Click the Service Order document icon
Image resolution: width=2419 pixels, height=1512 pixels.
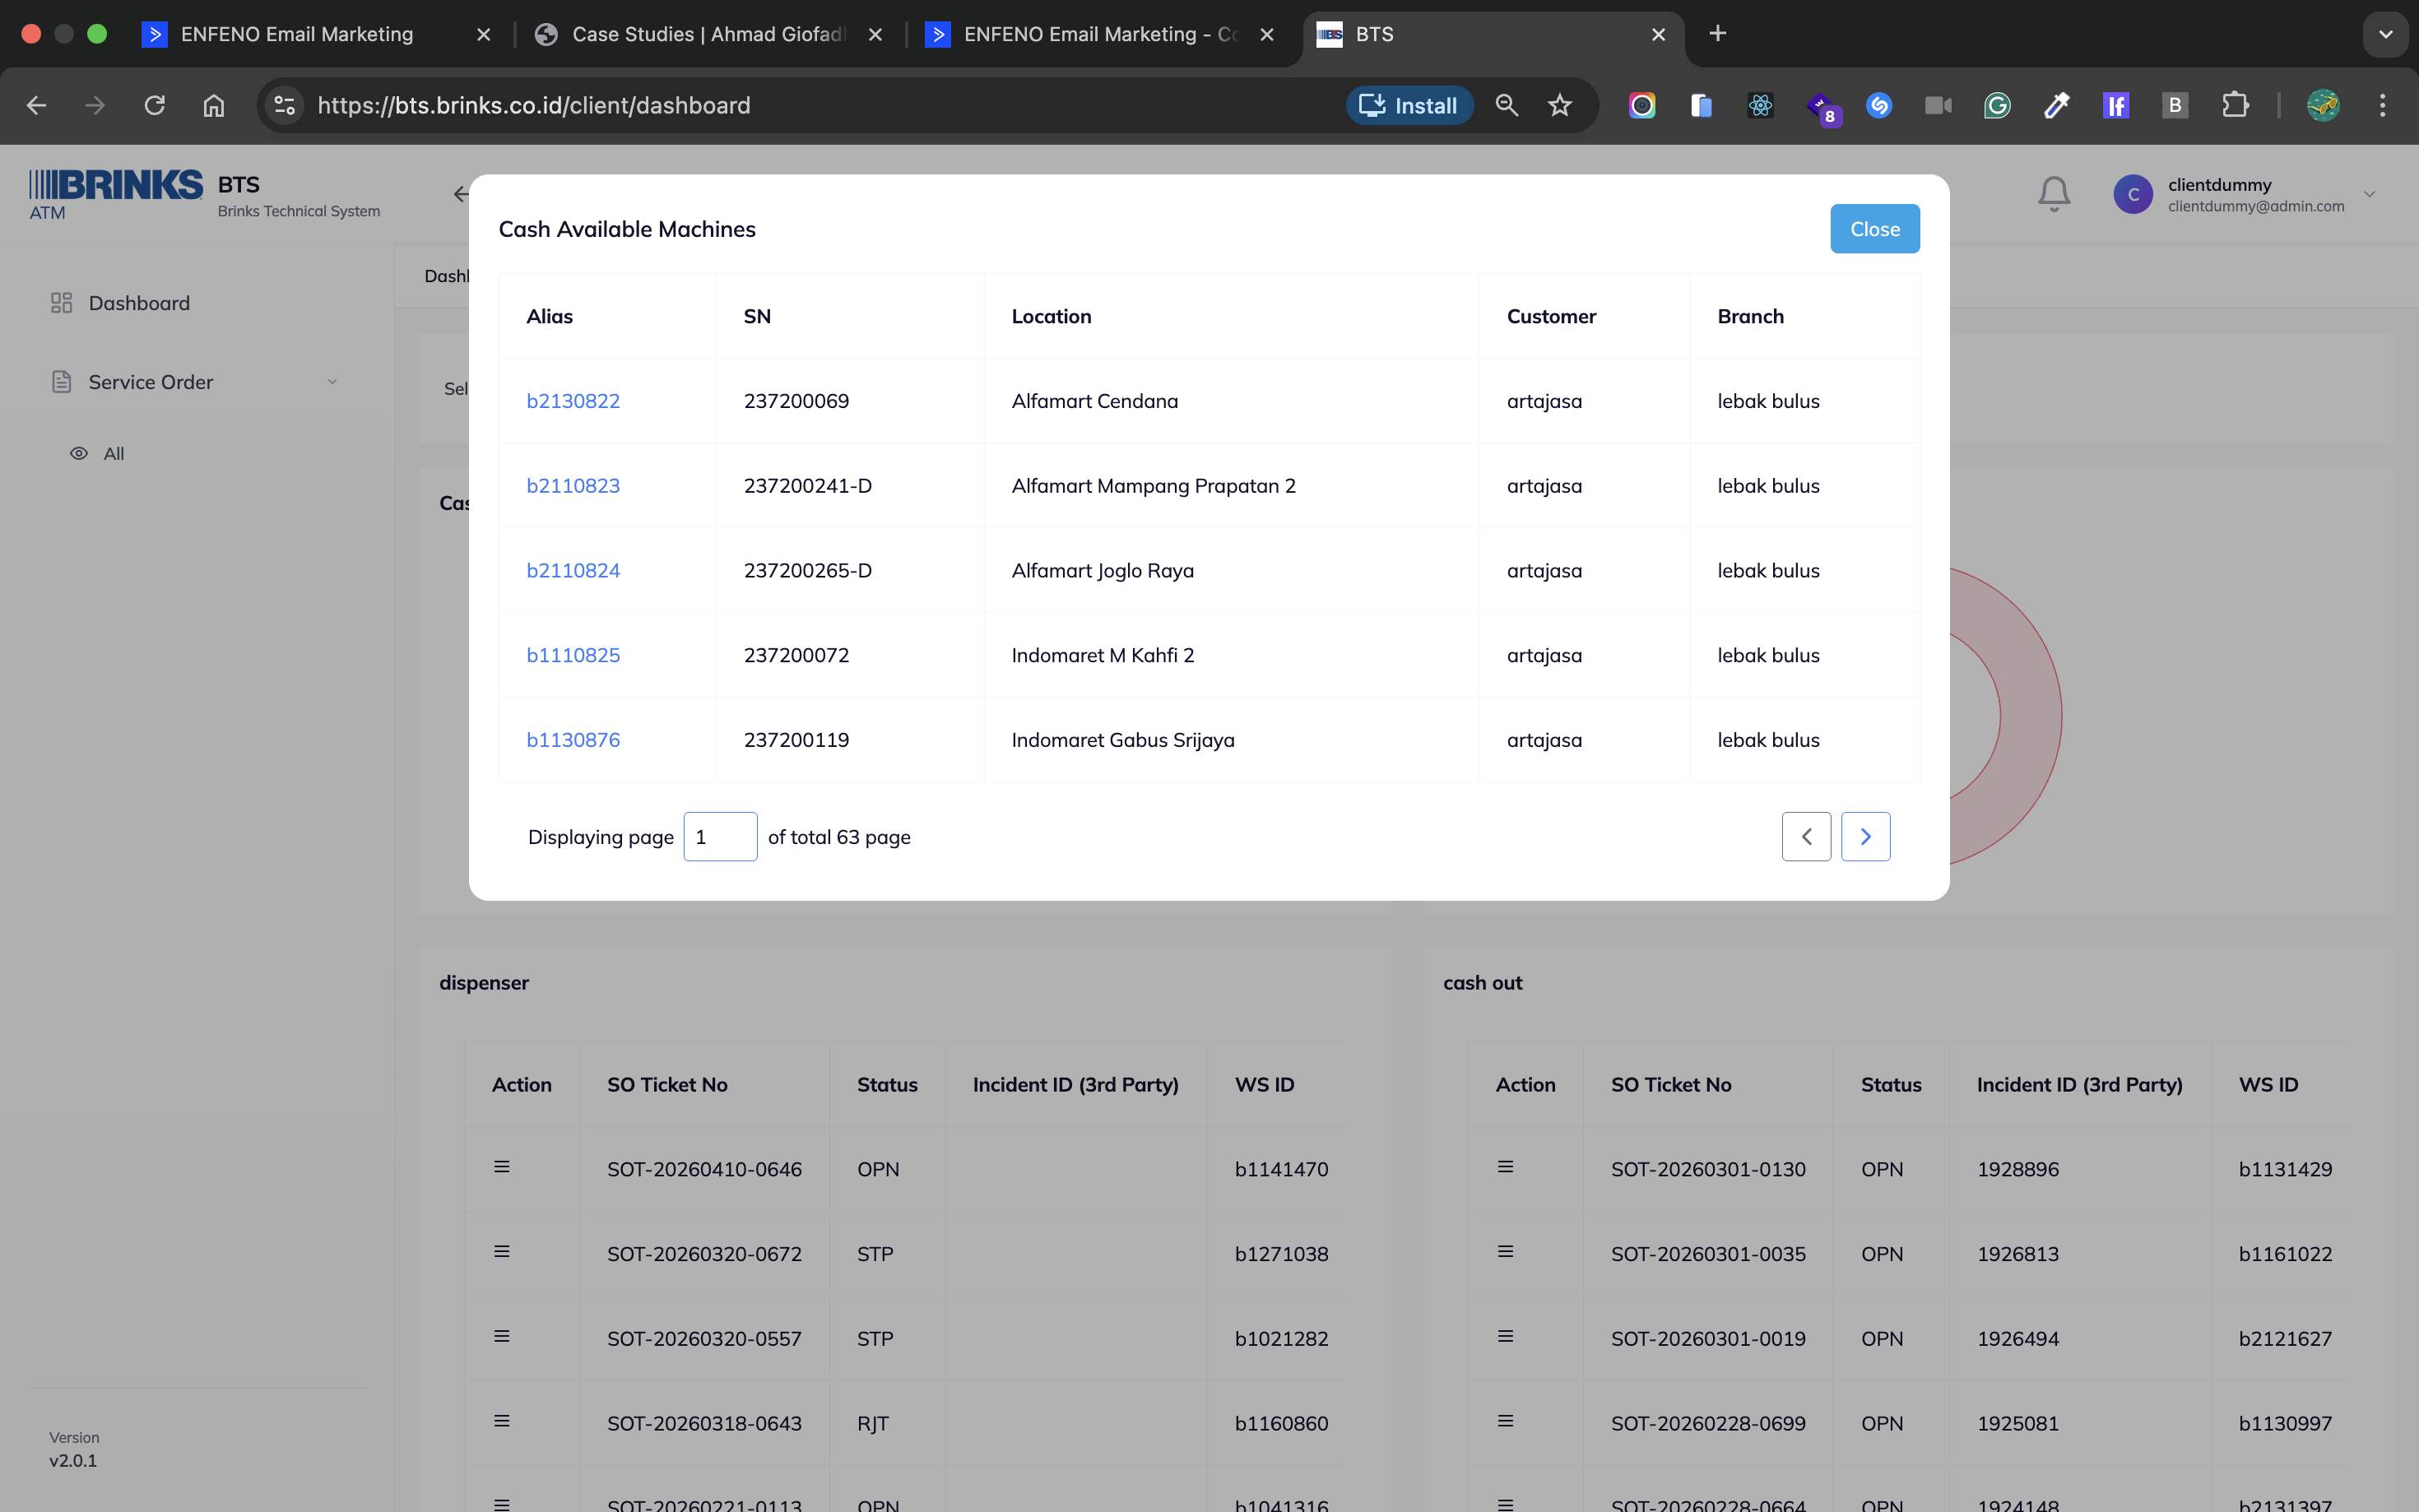coord(61,382)
